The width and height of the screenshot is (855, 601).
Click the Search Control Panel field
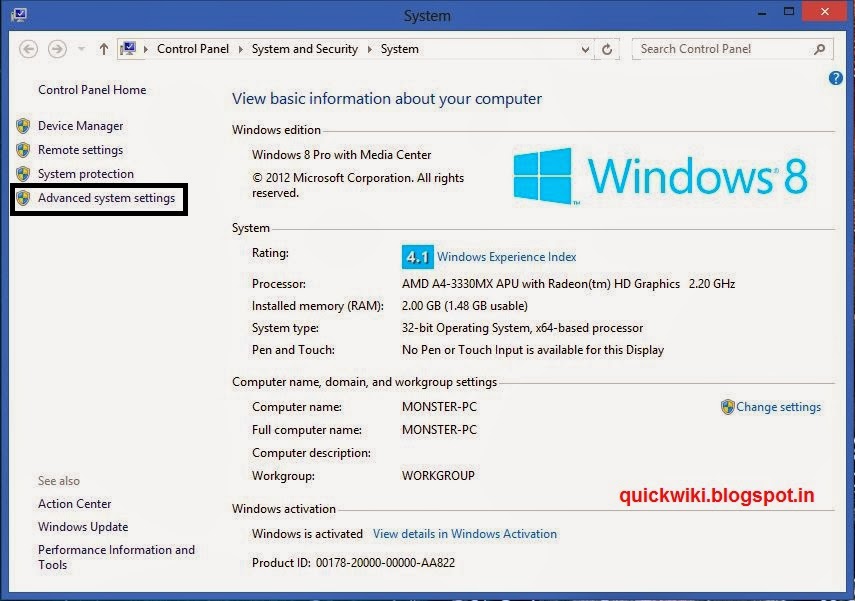[732, 49]
